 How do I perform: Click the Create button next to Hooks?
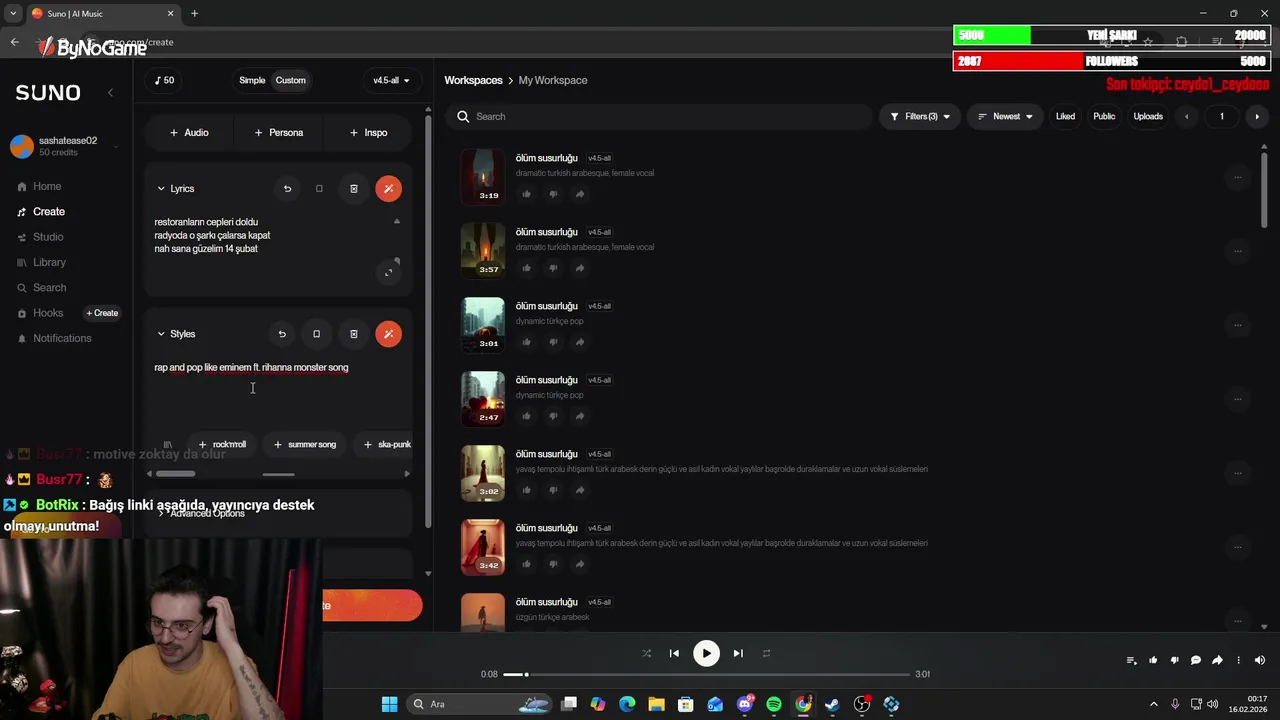coord(102,313)
